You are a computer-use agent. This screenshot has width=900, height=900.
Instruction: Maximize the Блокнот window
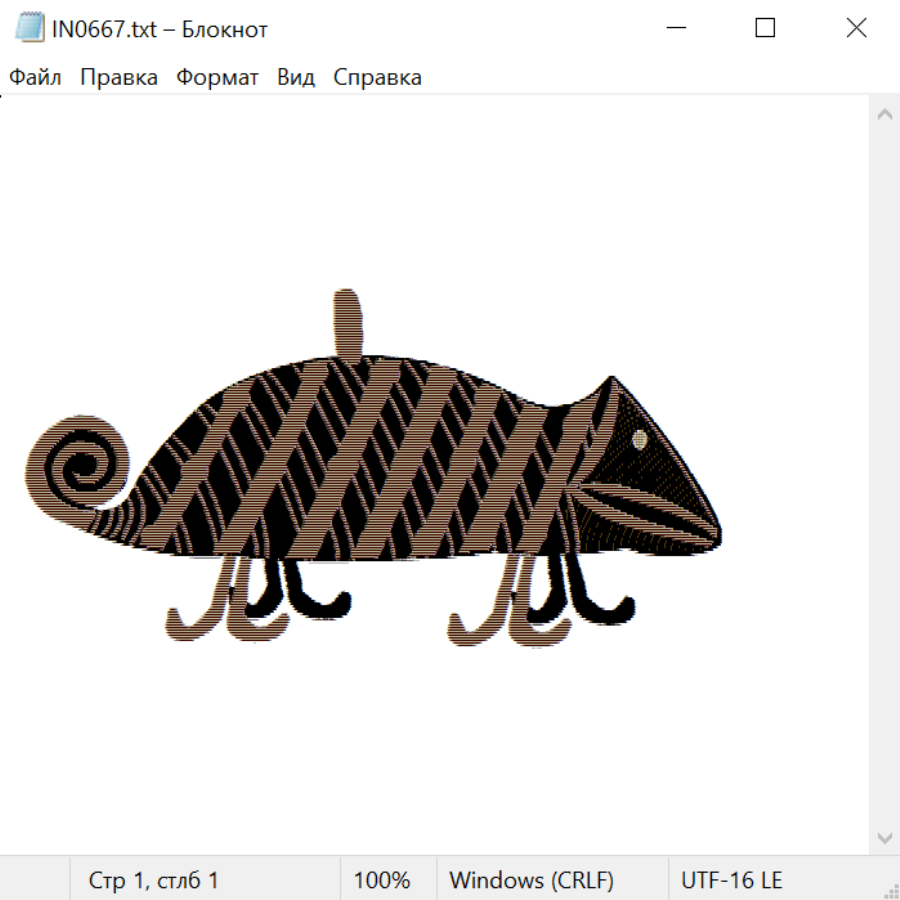pos(765,29)
